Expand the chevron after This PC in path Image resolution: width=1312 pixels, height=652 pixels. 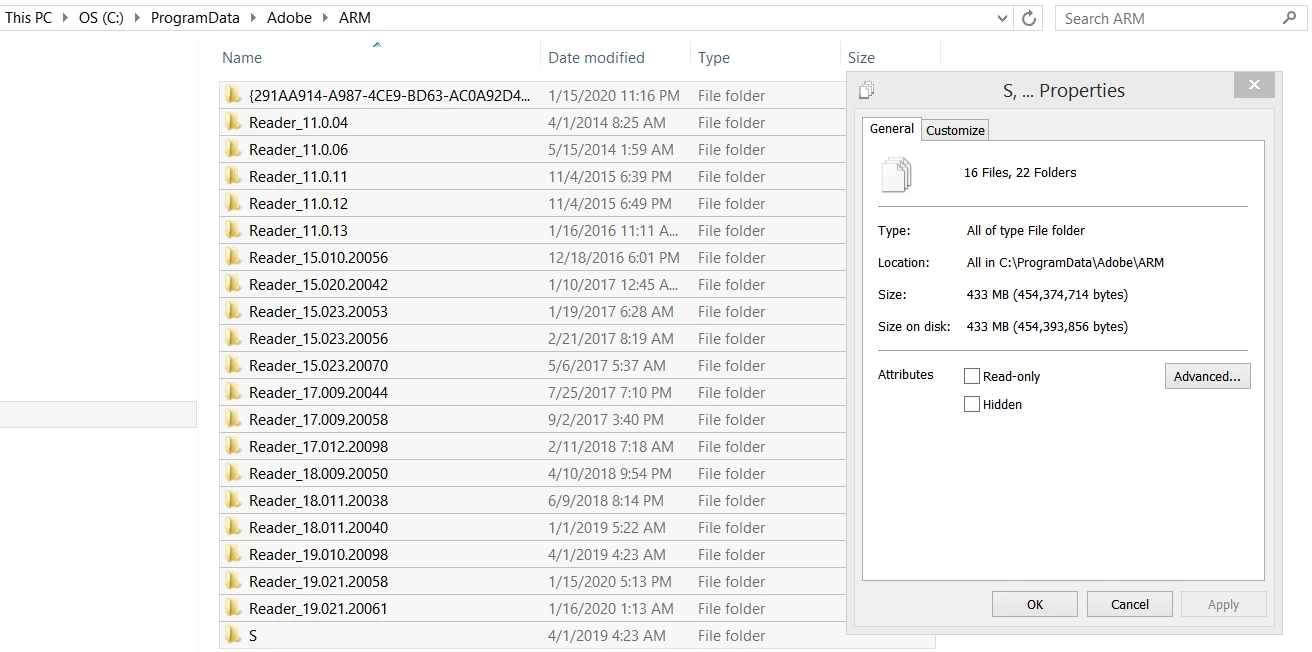pos(65,18)
